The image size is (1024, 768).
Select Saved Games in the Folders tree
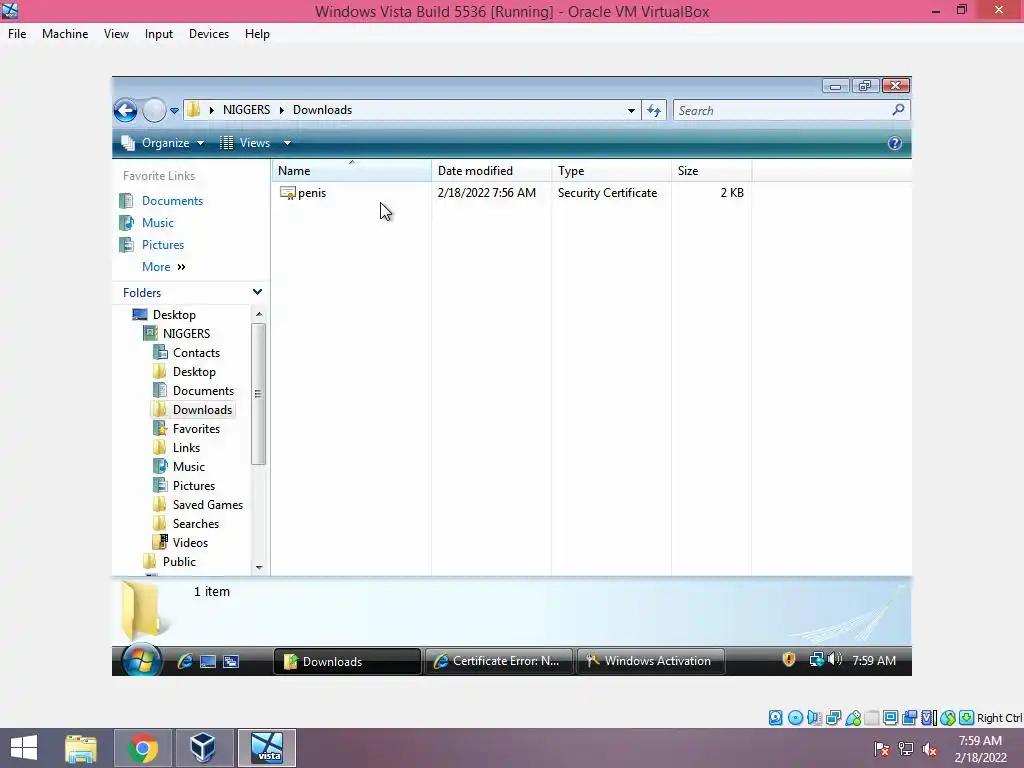(x=208, y=505)
